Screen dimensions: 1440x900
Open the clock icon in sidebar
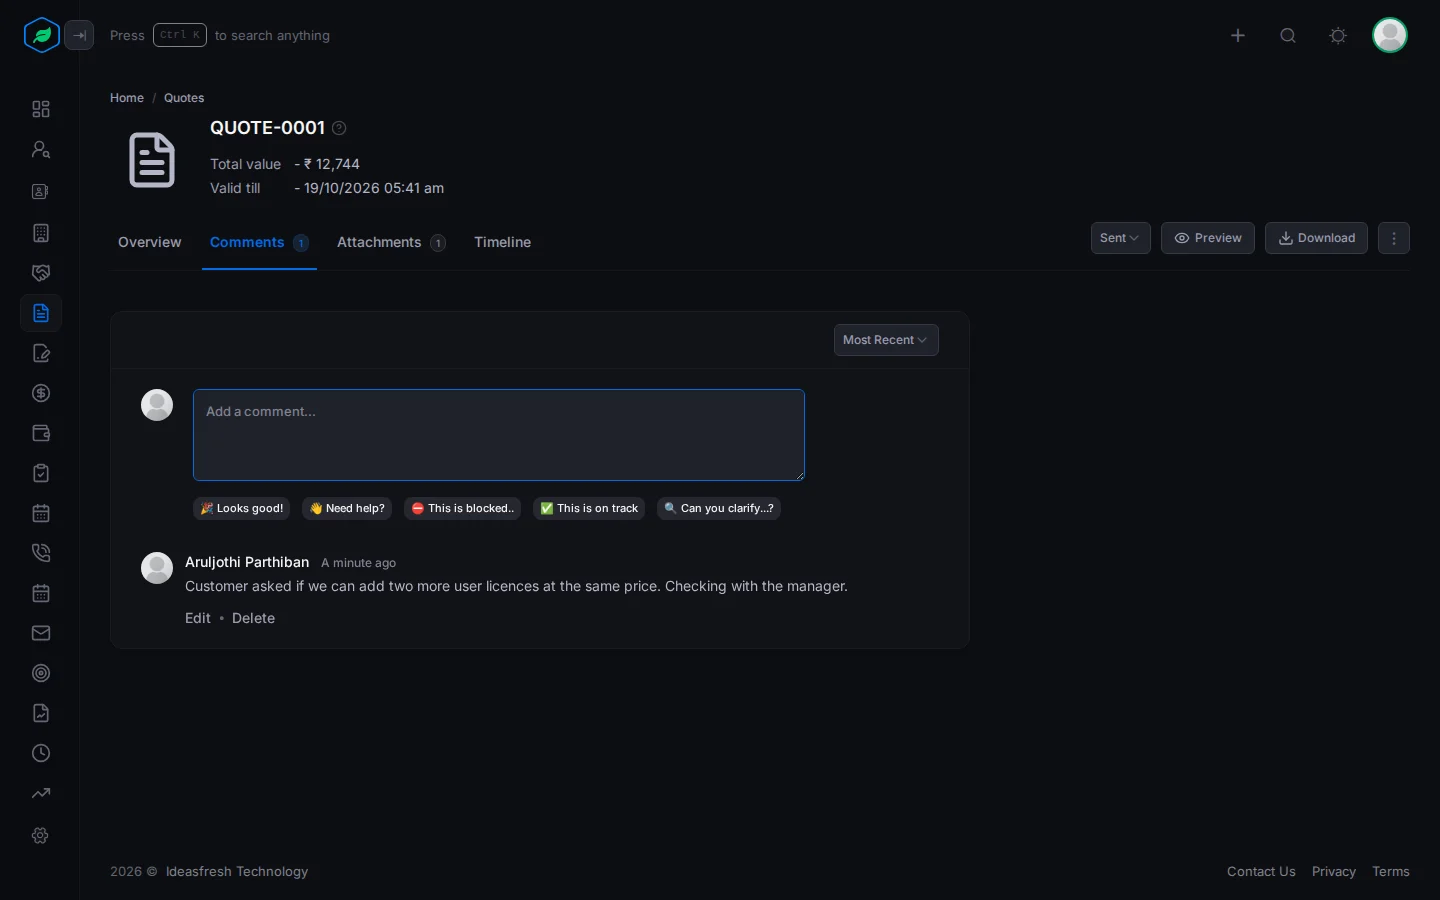tap(41, 753)
